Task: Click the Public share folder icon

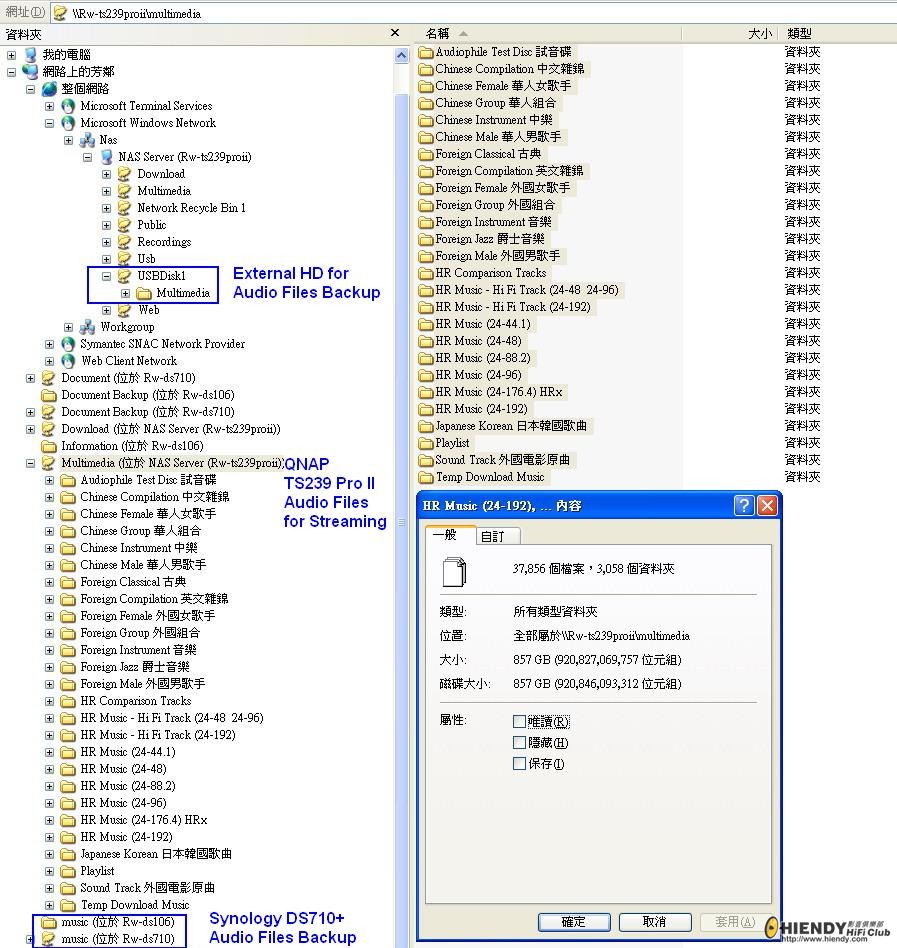Action: (125, 225)
